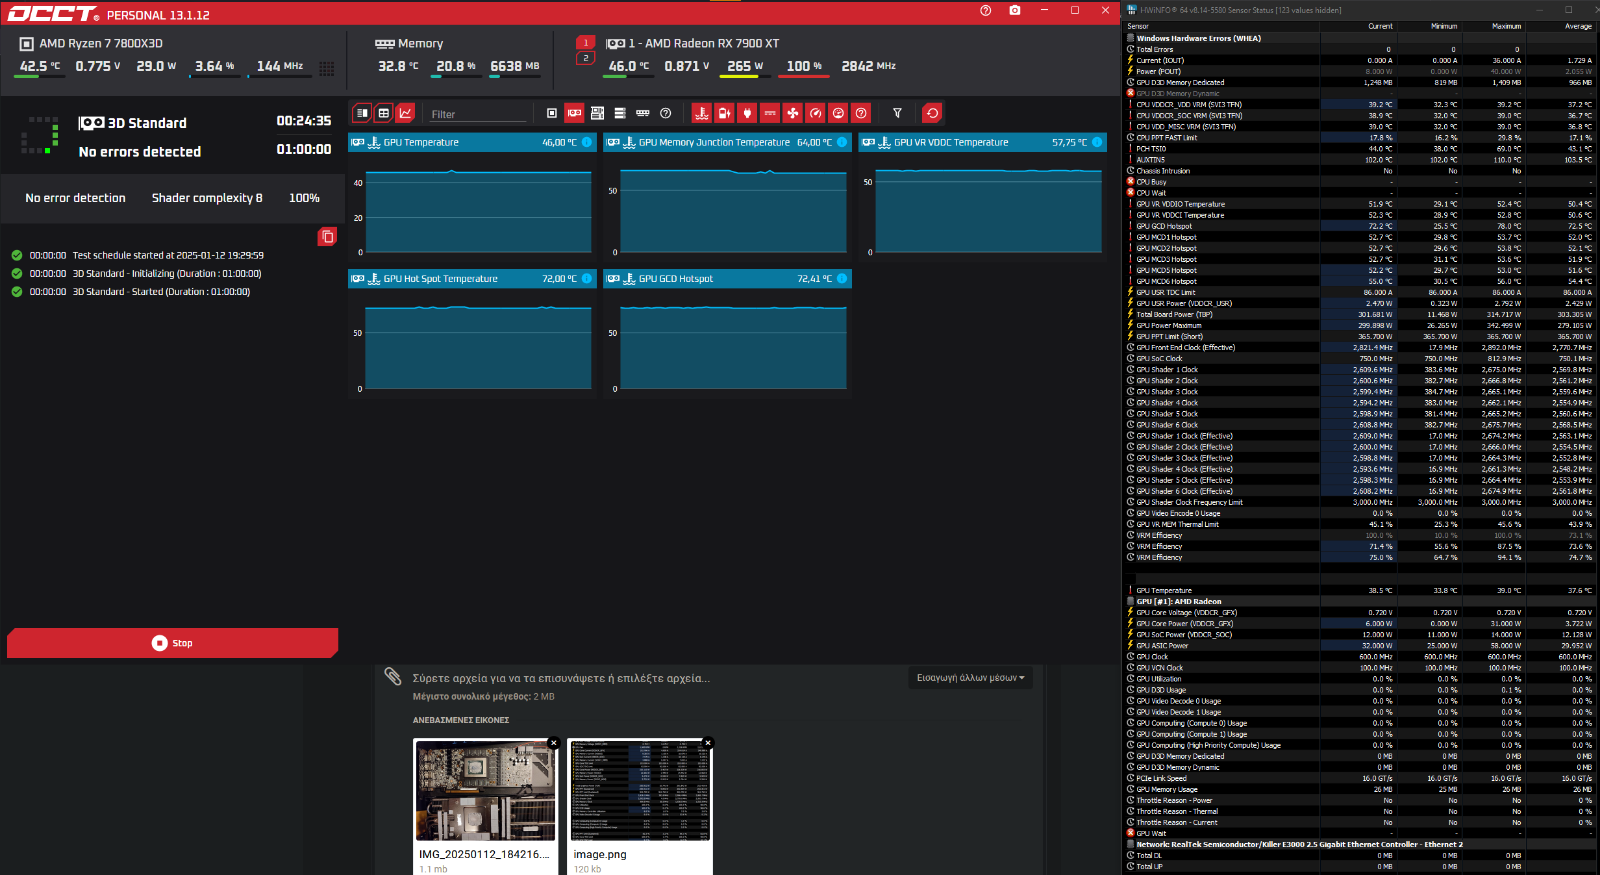
Task: Expand GPU [#1]: AMD Radeon group in HWiNFO
Action: coord(1178,601)
